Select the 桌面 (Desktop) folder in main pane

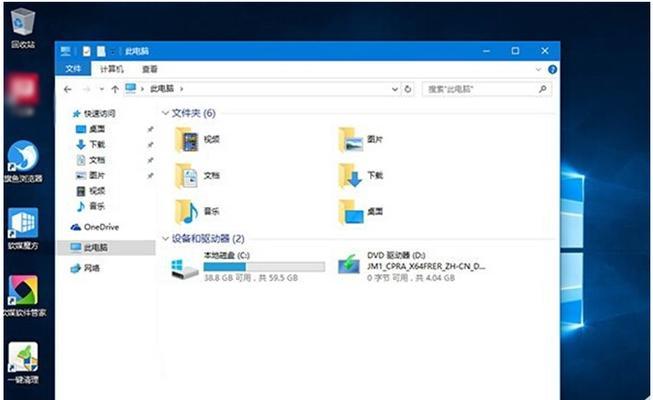pos(361,211)
